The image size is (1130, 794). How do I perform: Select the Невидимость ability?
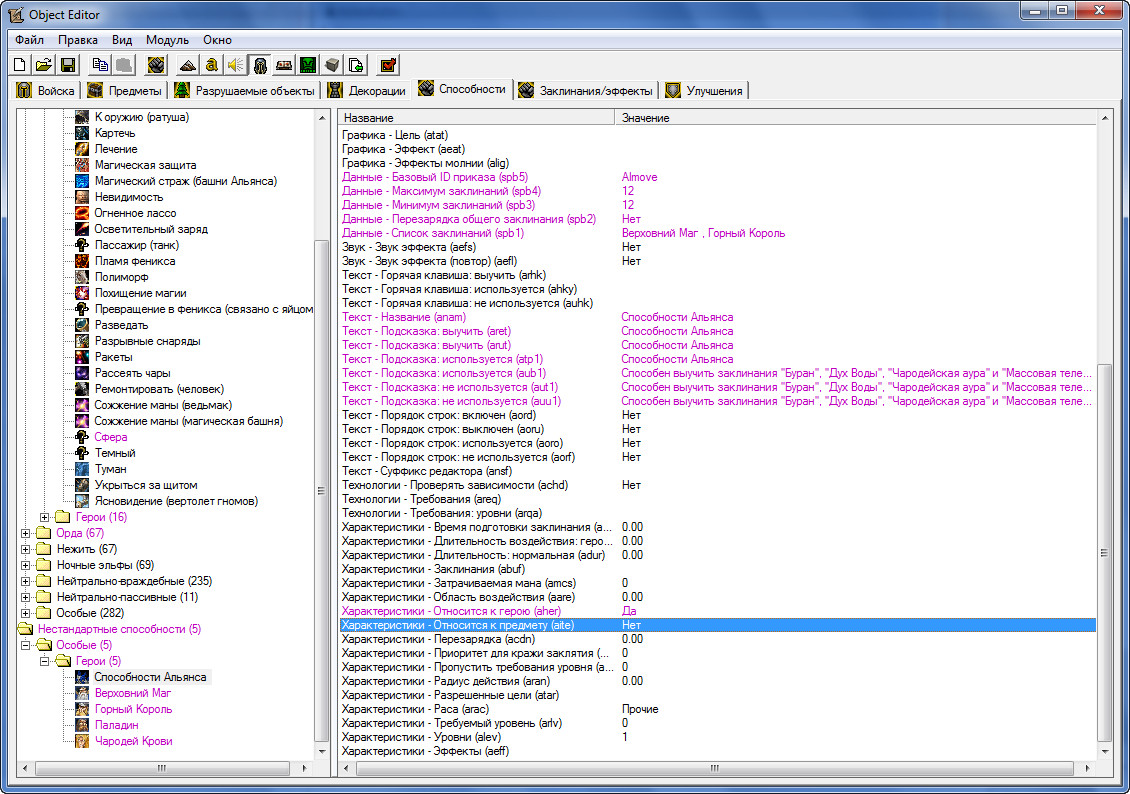[x=129, y=197]
